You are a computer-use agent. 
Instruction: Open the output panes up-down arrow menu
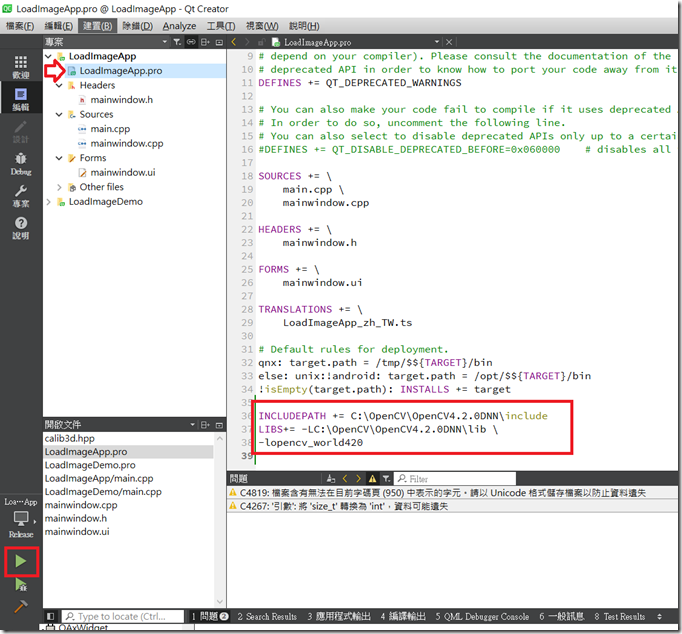(659, 617)
